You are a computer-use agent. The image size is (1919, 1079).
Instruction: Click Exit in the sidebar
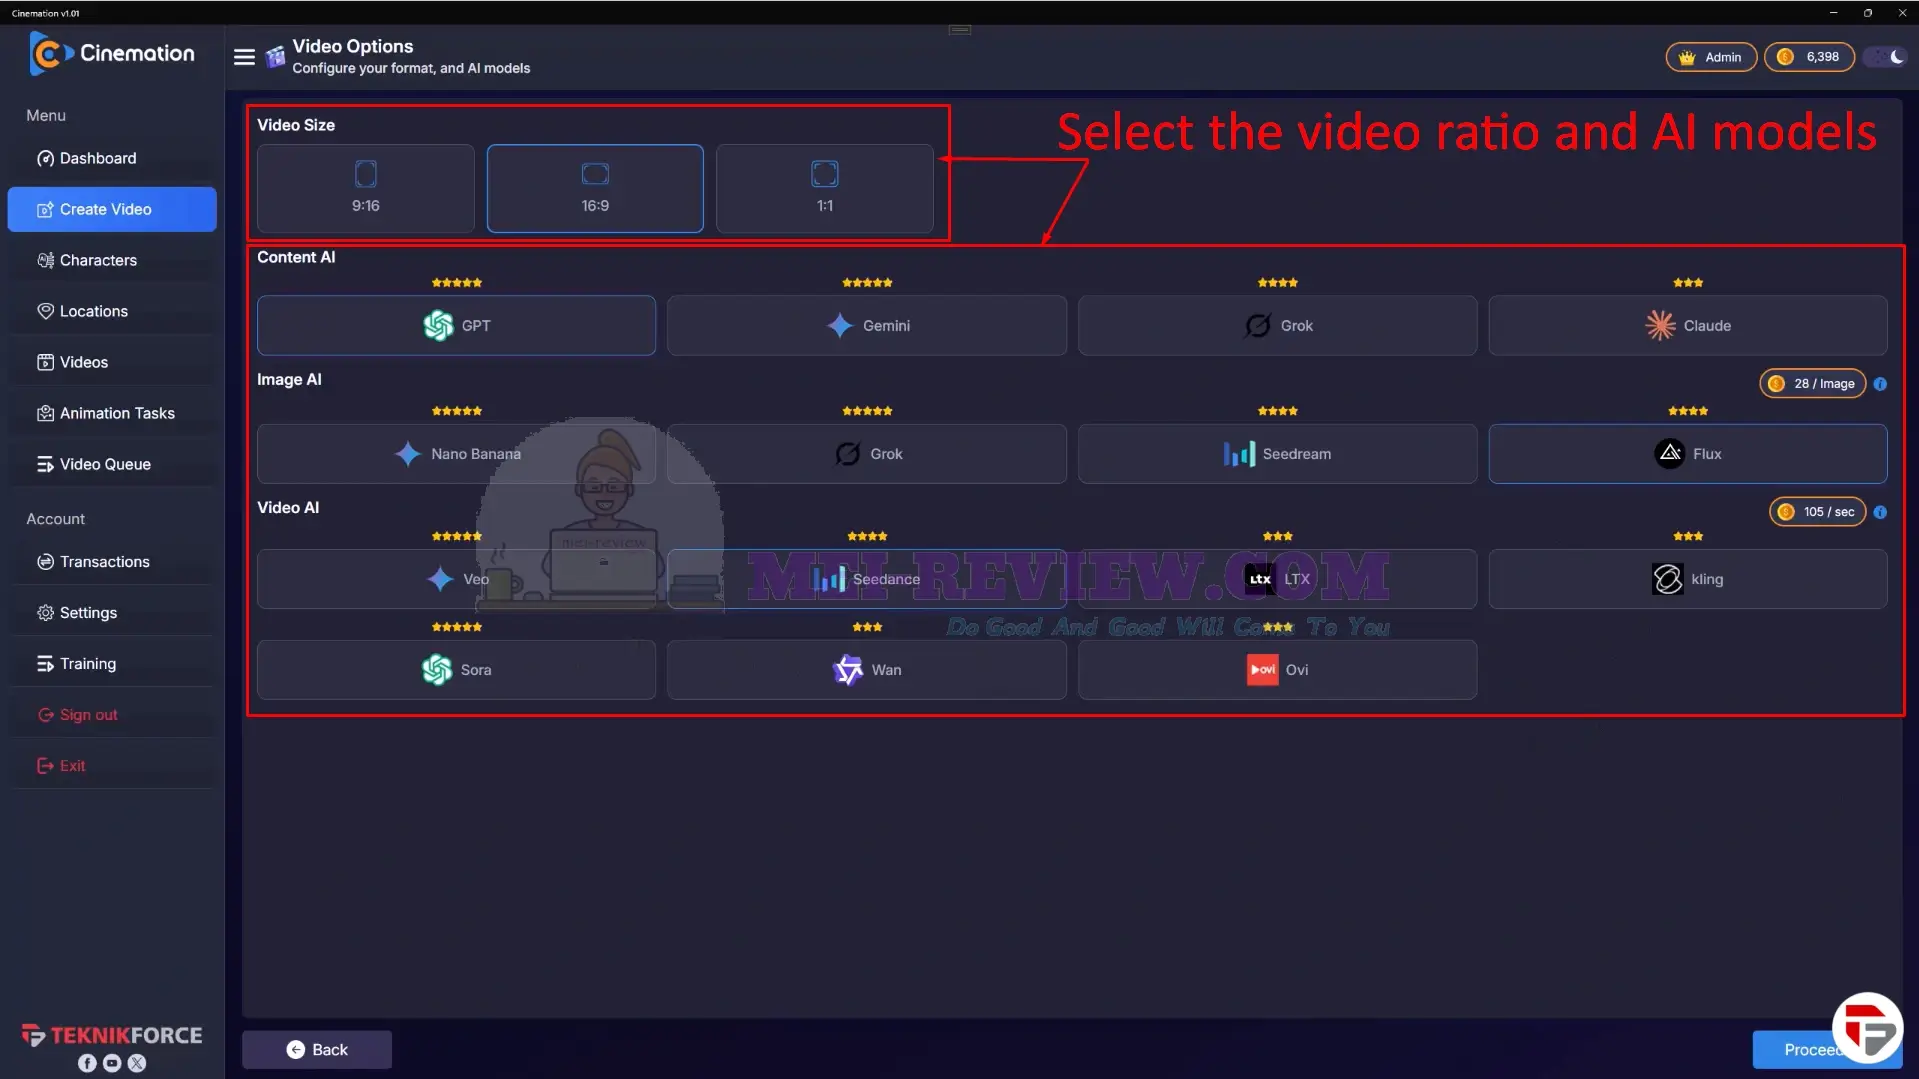[x=112, y=766]
